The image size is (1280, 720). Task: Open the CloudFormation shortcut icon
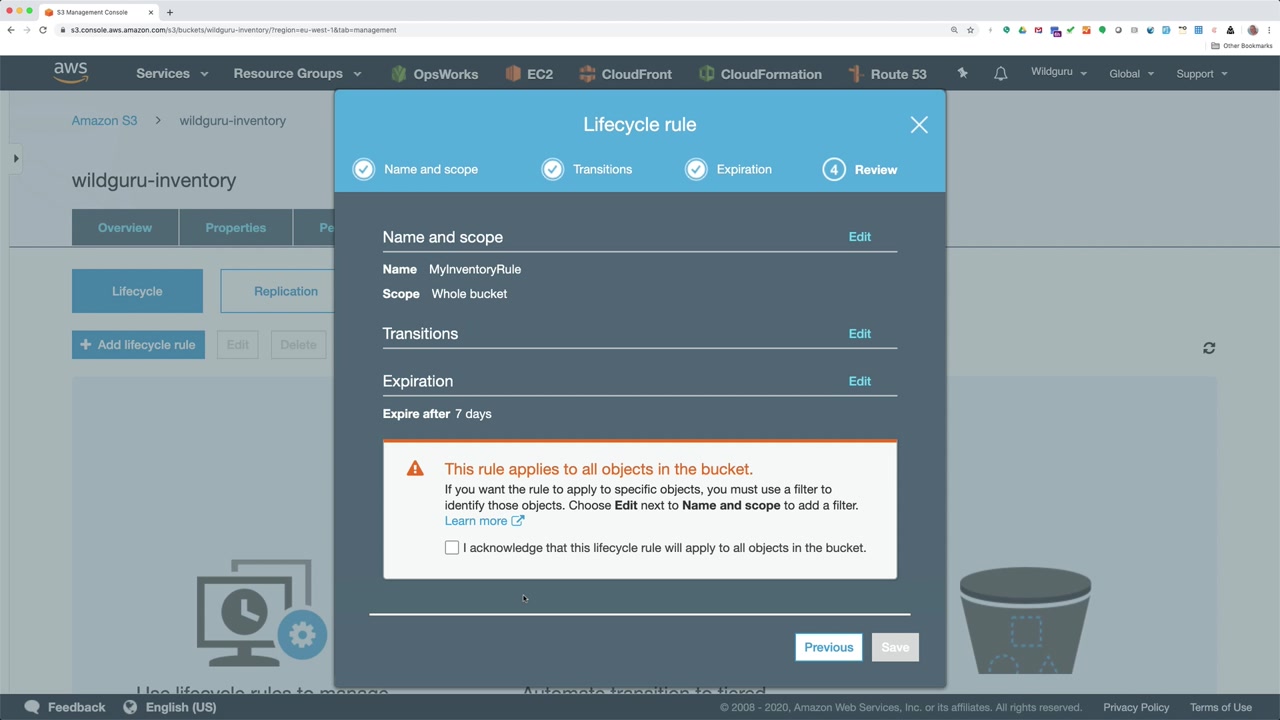coord(706,74)
